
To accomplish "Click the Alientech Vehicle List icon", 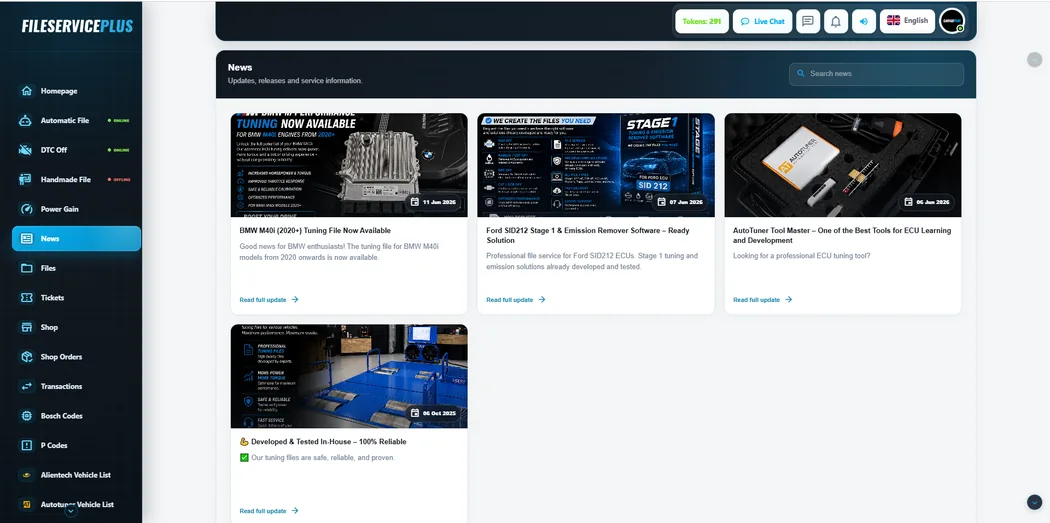I will (27, 475).
